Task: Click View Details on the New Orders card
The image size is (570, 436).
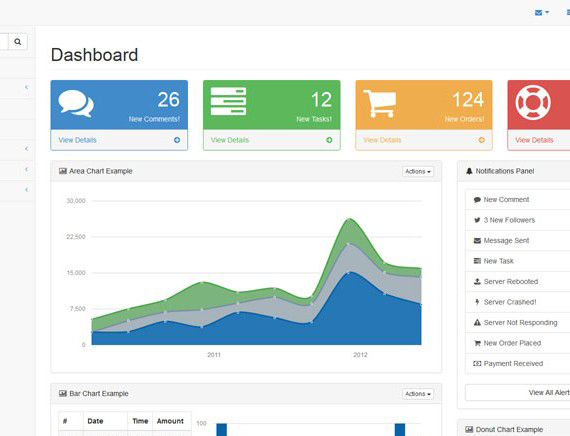Action: point(382,140)
